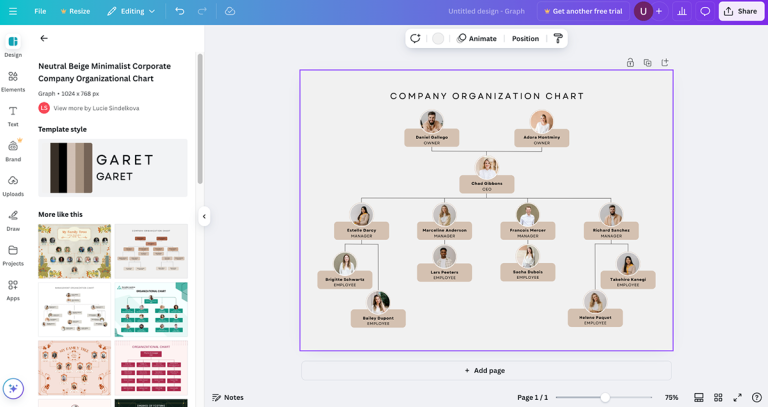The height and width of the screenshot is (407, 768).
Task: Select the Daniel Gallego owner card
Action: (432, 137)
